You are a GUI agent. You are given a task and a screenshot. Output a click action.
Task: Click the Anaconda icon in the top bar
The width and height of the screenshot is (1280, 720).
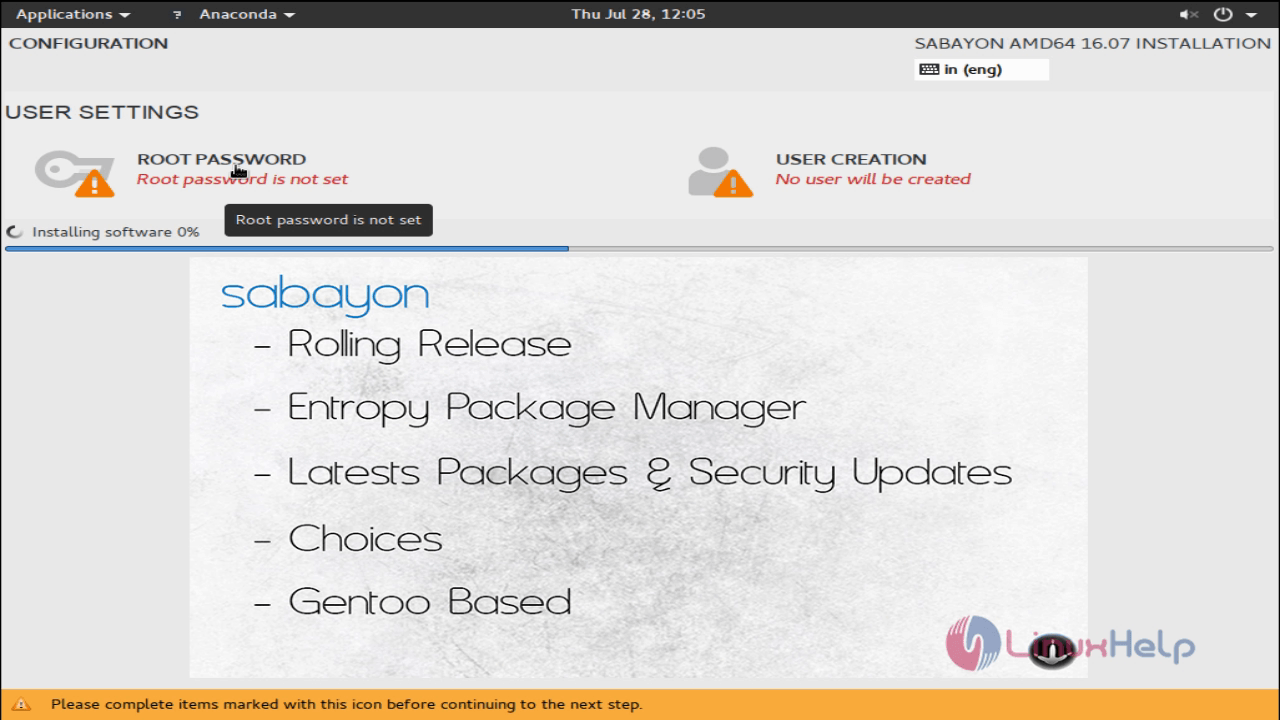pos(178,15)
